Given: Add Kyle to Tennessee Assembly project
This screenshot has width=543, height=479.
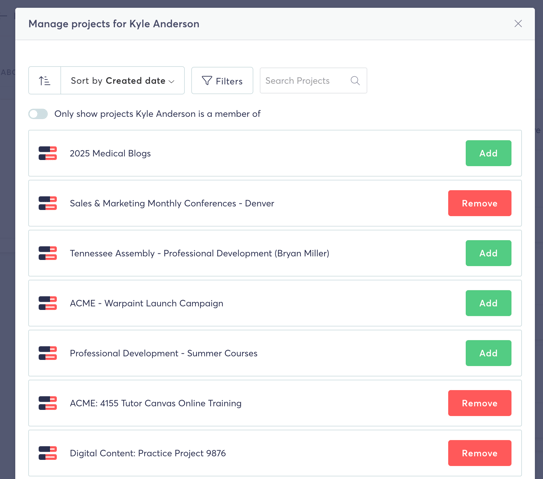Looking at the screenshot, I should point(488,253).
